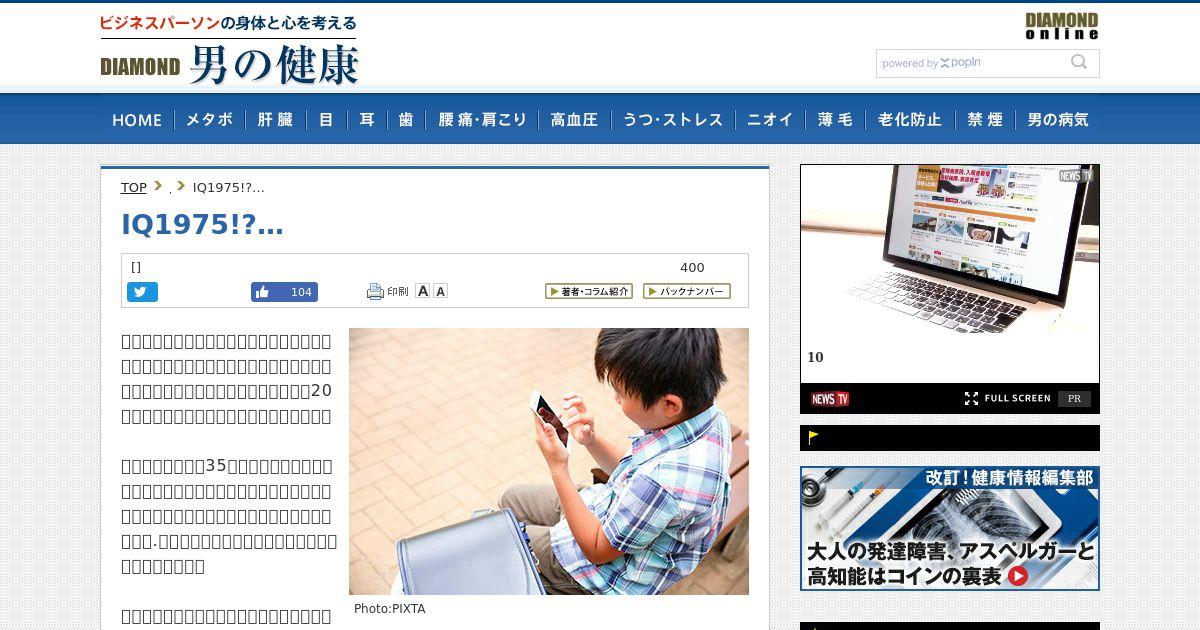
Task: Click the printer icon to print article
Action: tap(375, 292)
